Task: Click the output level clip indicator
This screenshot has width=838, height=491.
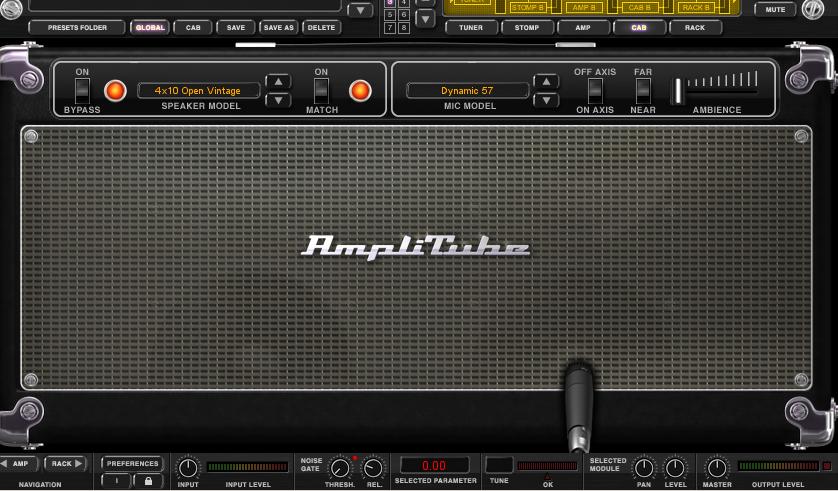Action: point(827,466)
